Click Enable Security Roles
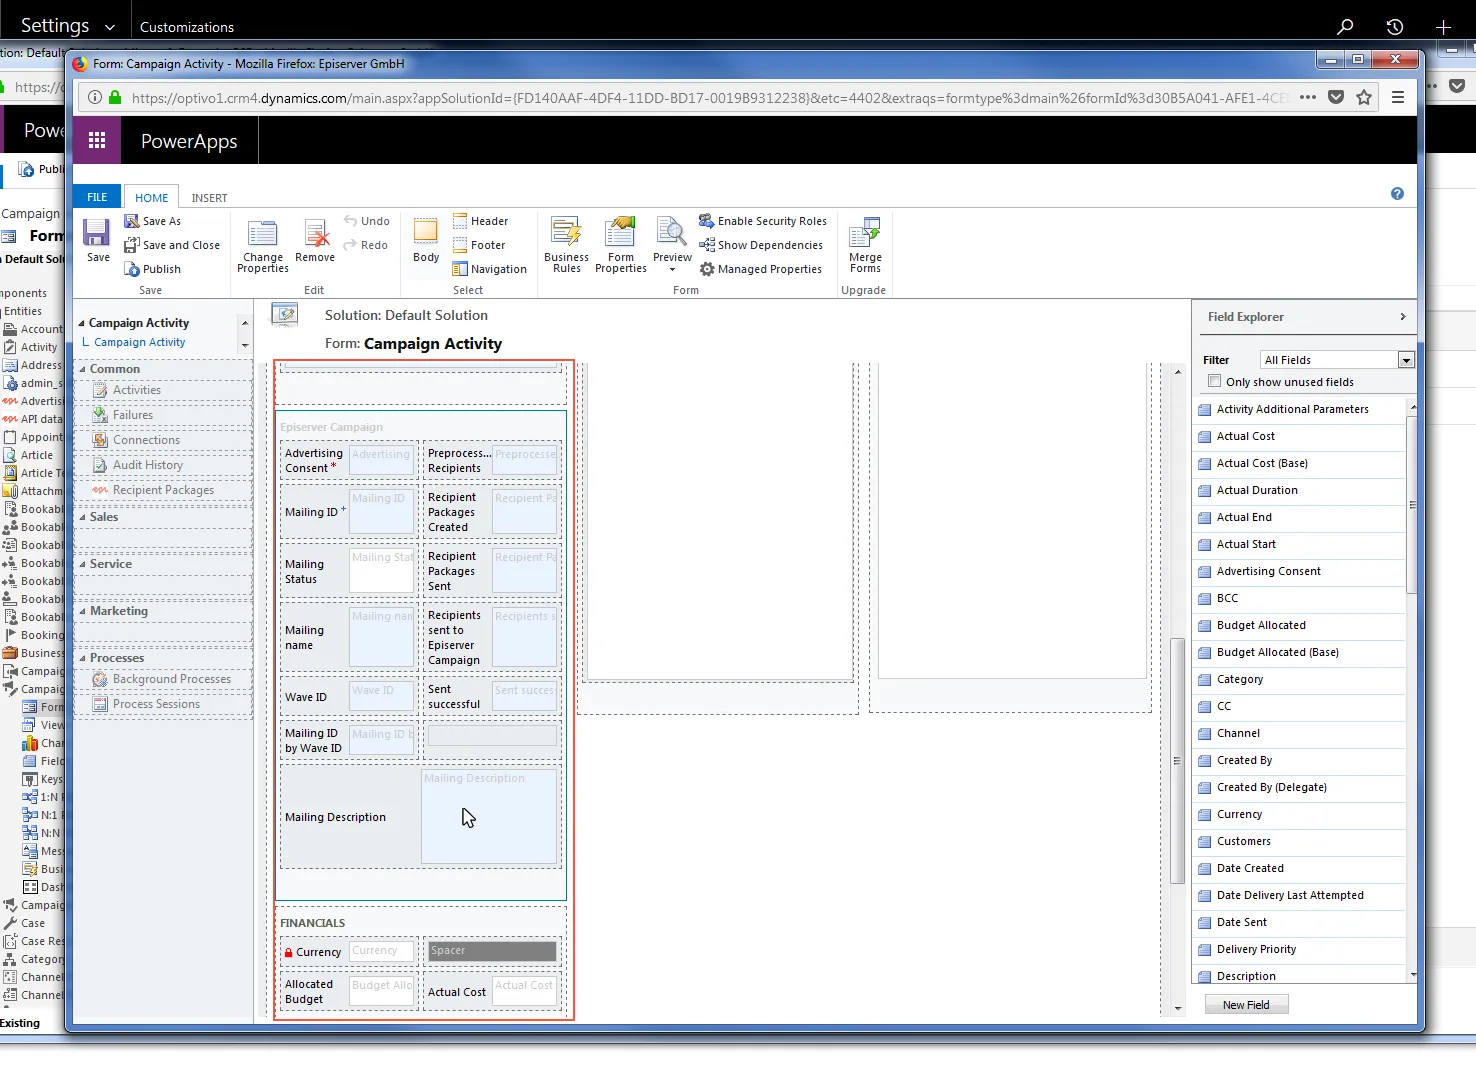This screenshot has height=1083, width=1476. pyautogui.click(x=763, y=221)
